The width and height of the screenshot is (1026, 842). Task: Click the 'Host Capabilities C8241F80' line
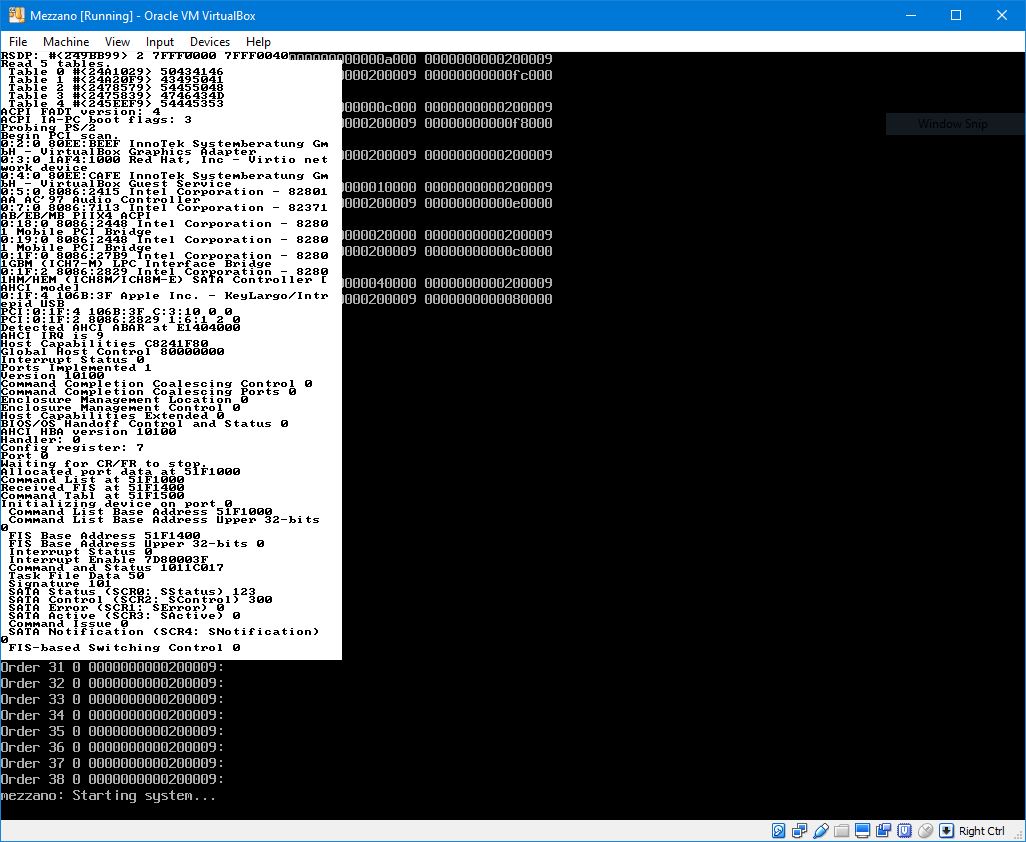point(105,343)
